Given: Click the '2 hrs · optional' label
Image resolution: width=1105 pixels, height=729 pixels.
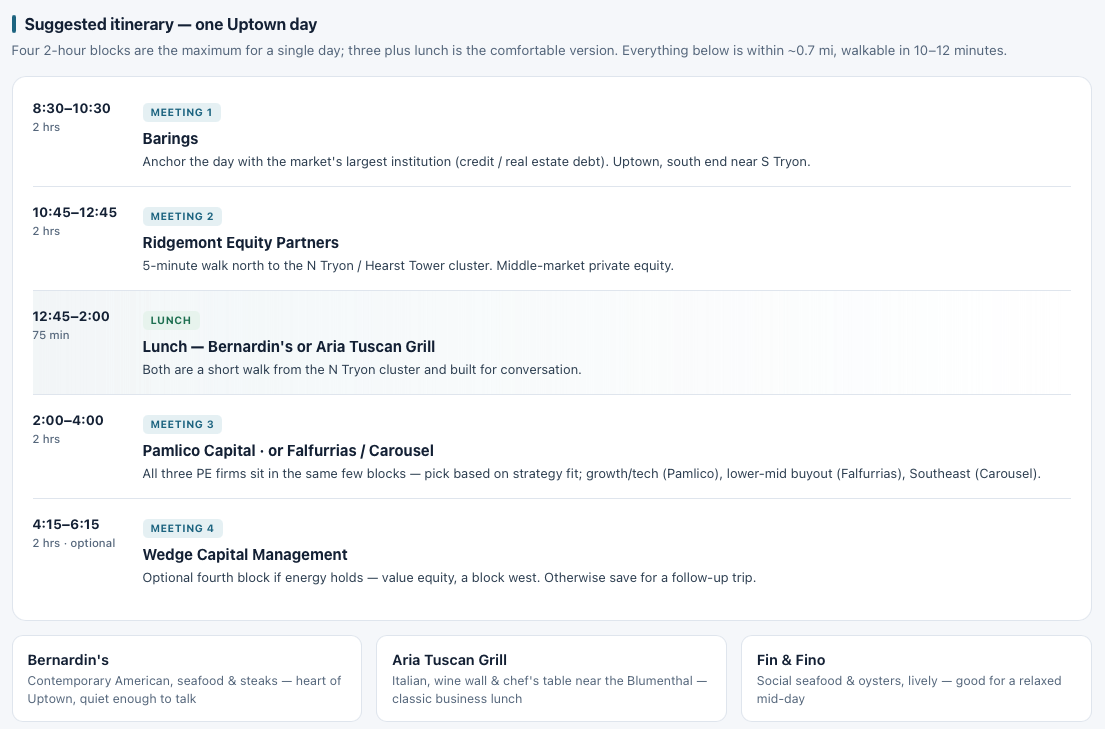Looking at the screenshot, I should point(73,543).
